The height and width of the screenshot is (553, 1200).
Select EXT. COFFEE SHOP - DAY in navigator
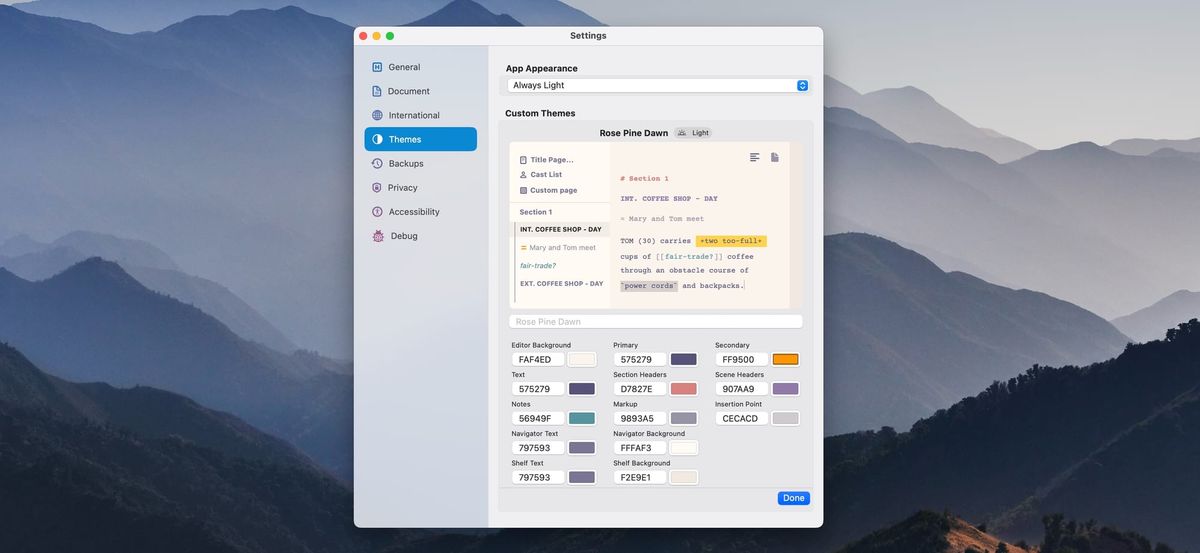click(x=562, y=283)
